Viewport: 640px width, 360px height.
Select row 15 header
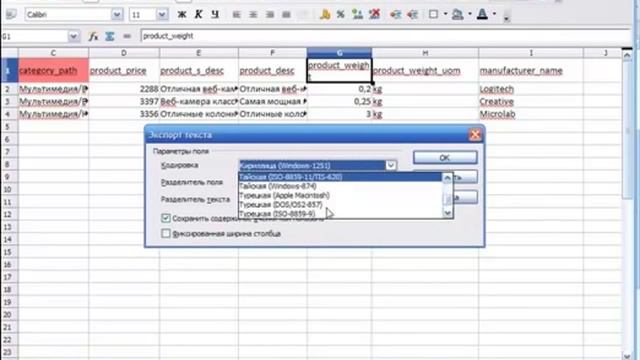tap(8, 252)
